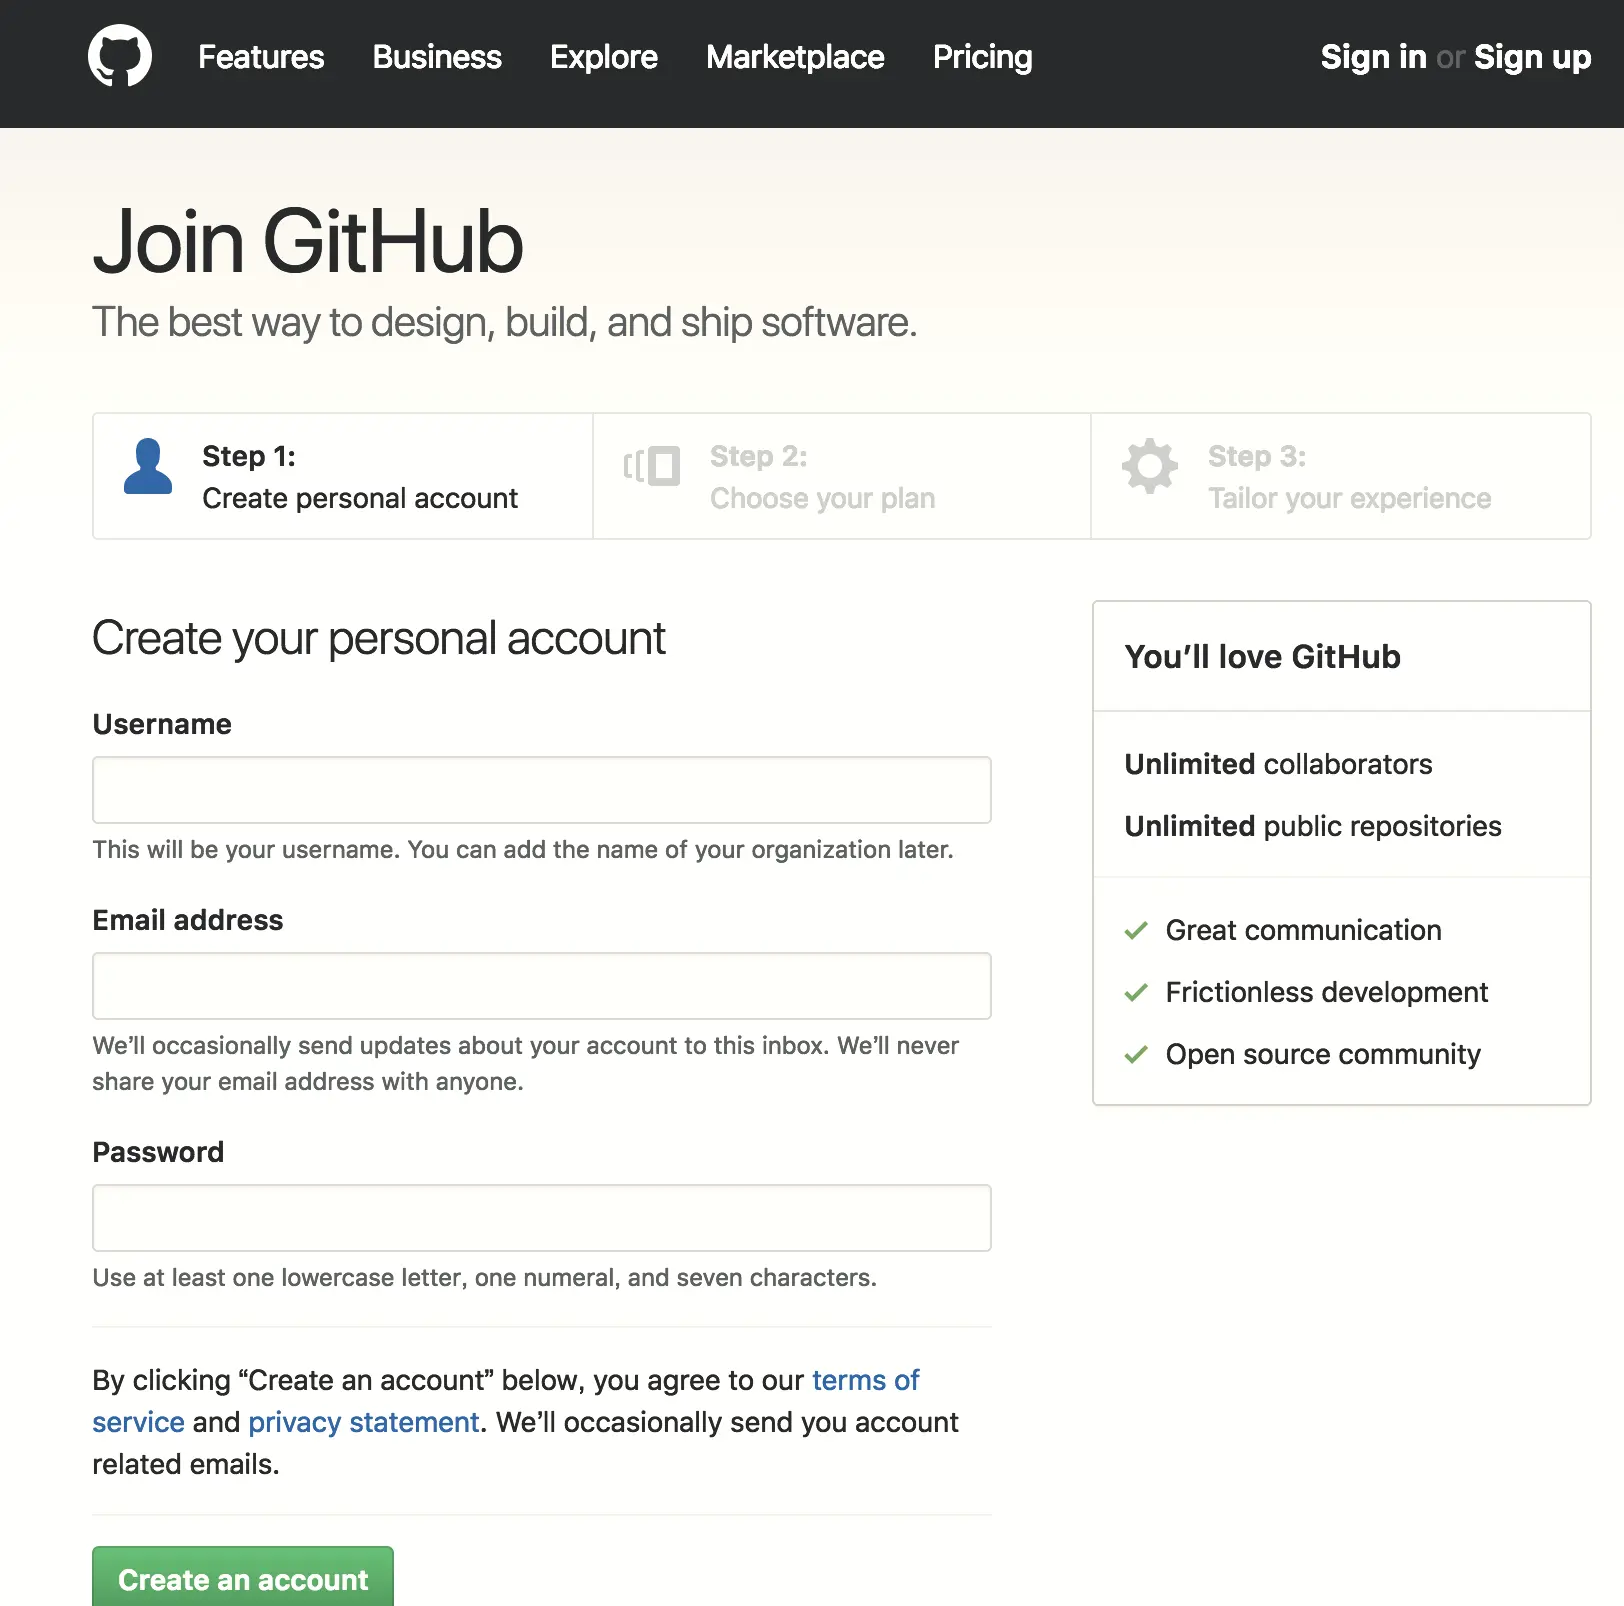
Task: Click the Sign in link
Action: [x=1373, y=57]
